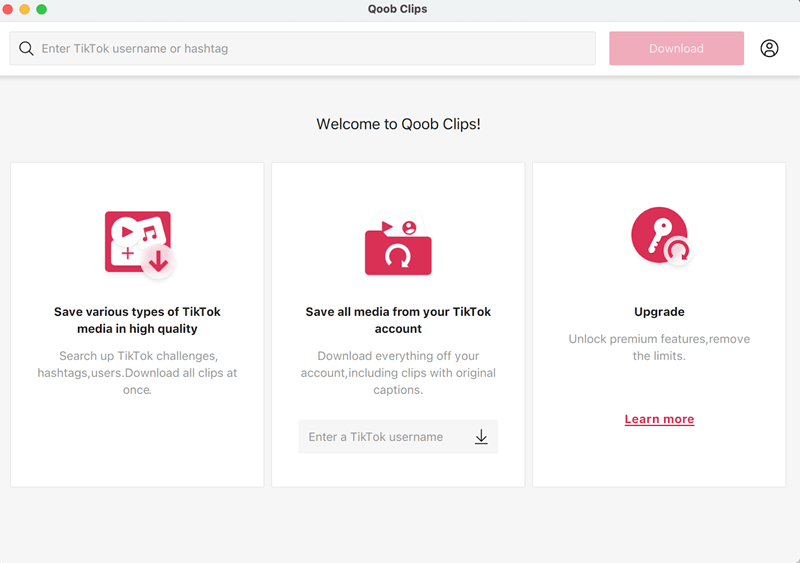Click the pink Download button
The image size is (800, 563).
[676, 48]
